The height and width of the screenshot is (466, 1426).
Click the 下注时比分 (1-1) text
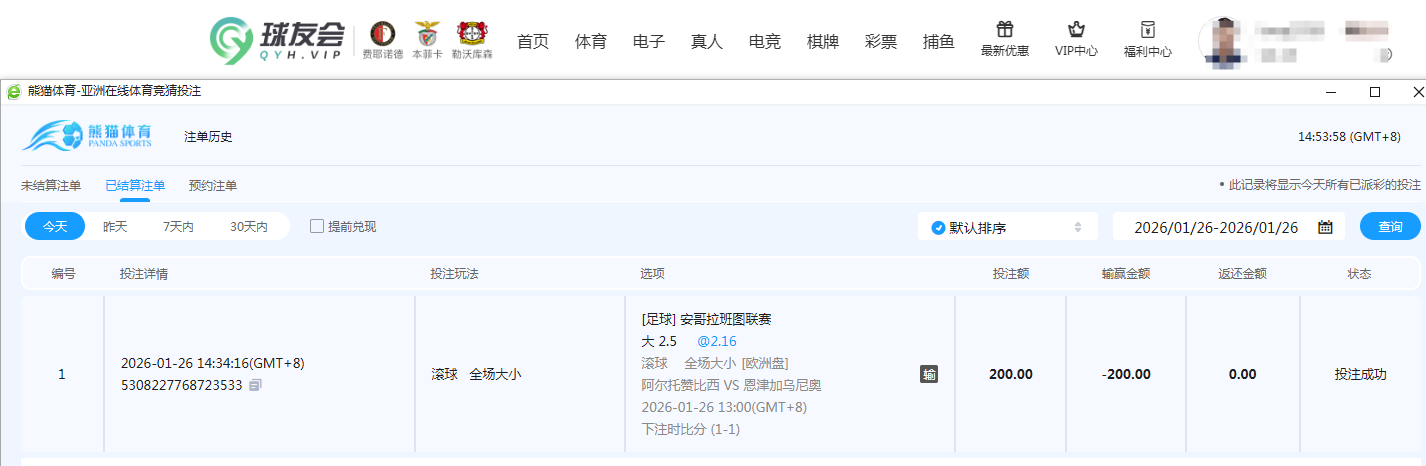point(691,429)
